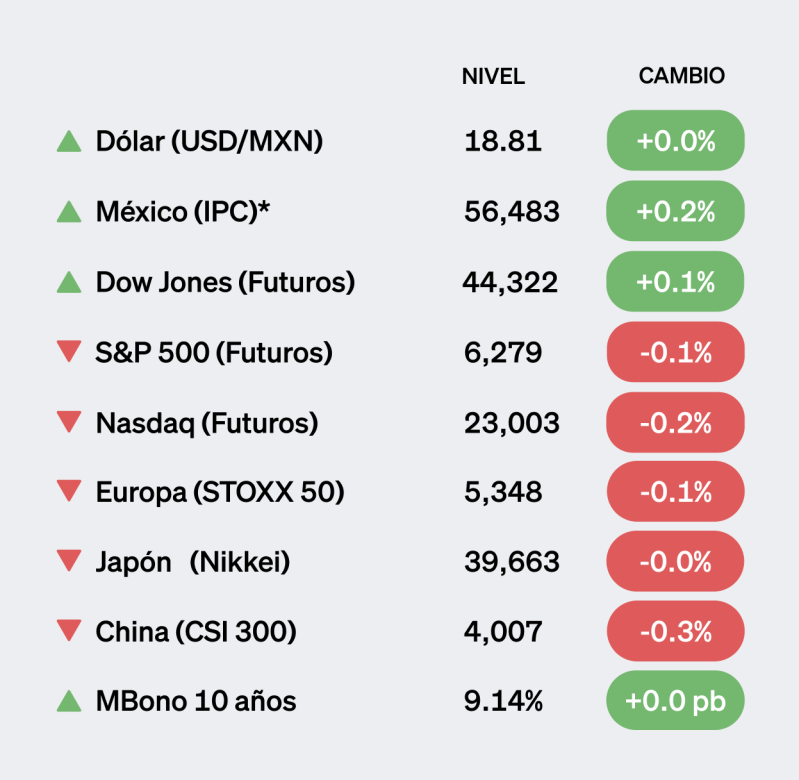The height and width of the screenshot is (780, 799).
Task: Select the CAMBIO column header
Action: click(682, 77)
